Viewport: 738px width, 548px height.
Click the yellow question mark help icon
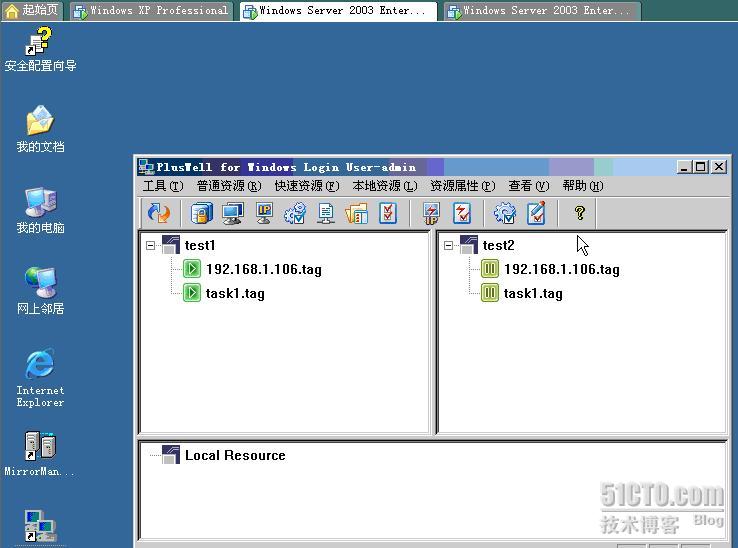point(580,213)
